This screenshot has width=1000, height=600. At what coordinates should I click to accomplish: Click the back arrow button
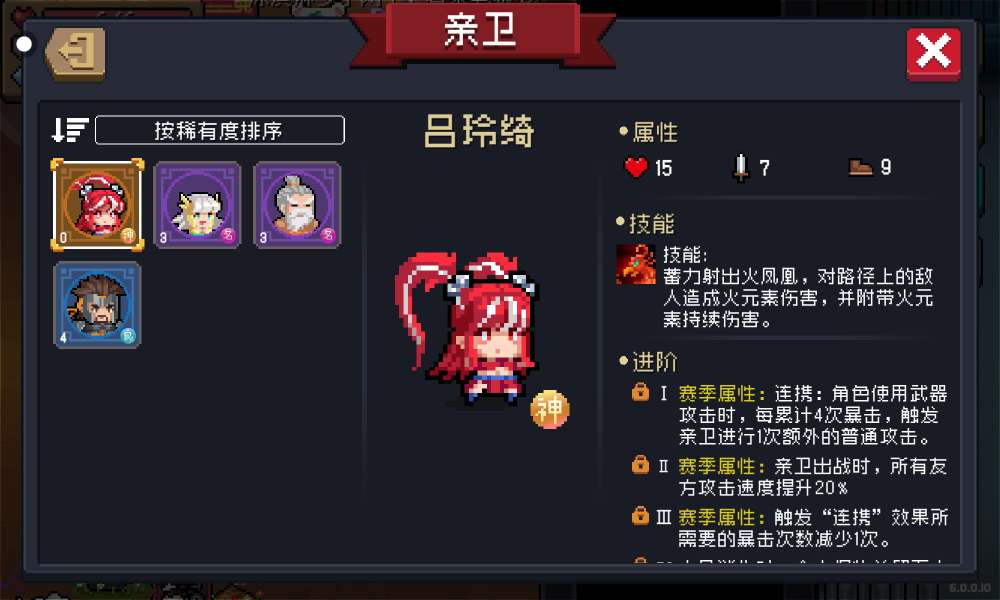point(76,54)
